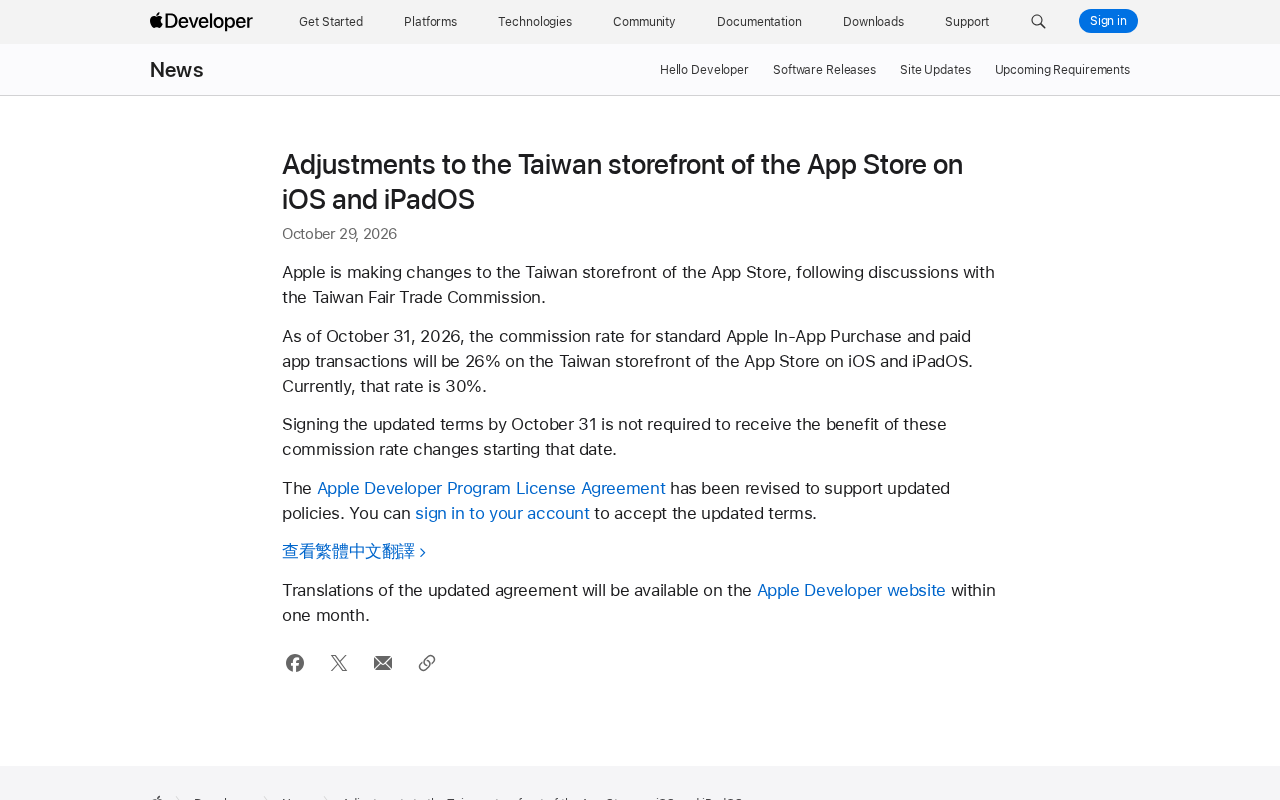Copy article link with chain icon
Viewport: 1280px width, 800px height.
427,663
